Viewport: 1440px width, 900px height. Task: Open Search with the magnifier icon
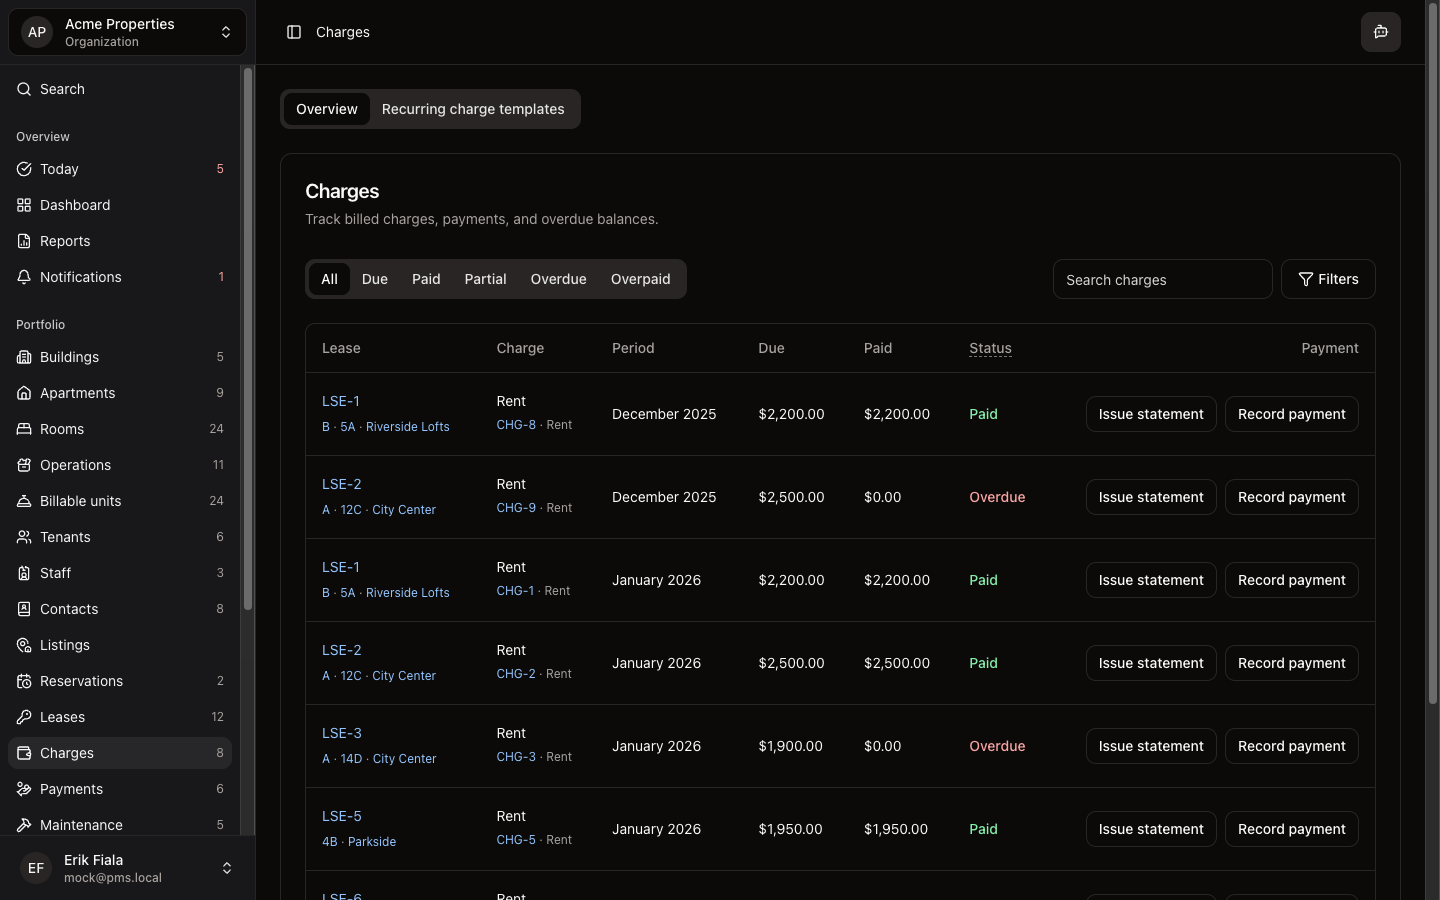click(x=24, y=89)
